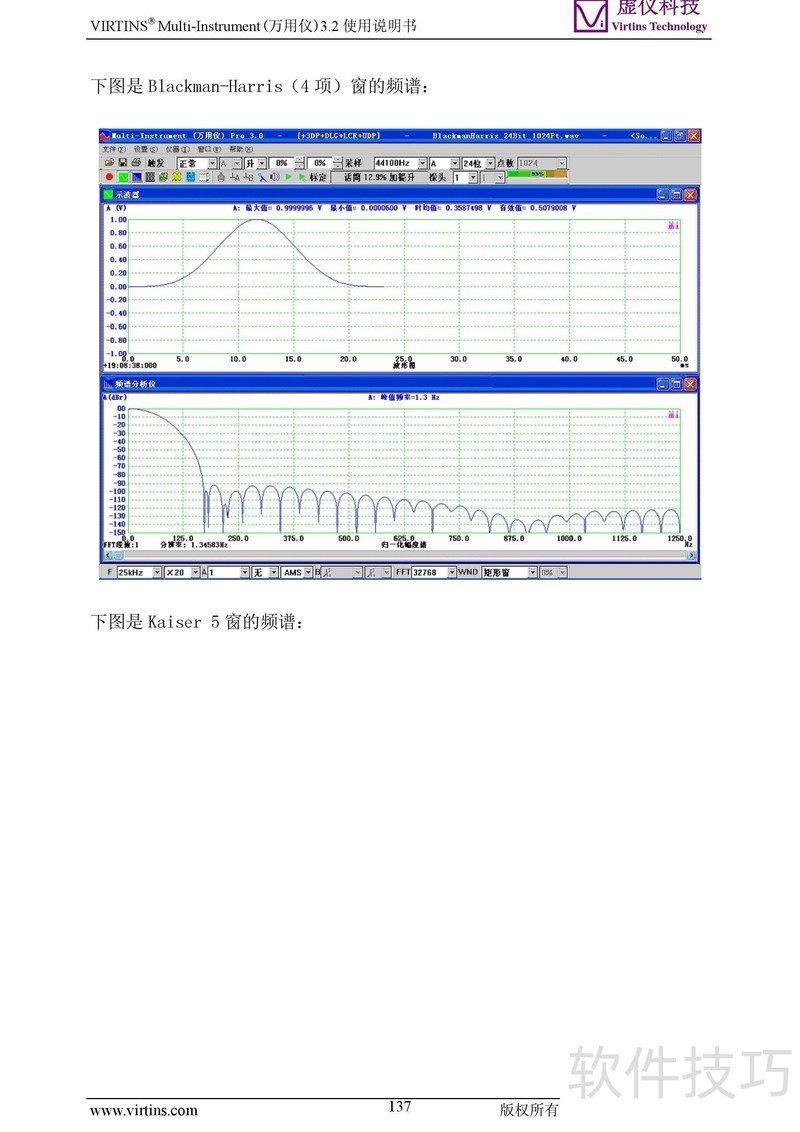Click the save floppy disk icon
Image resolution: width=800 pixels, height=1132 pixels.
tap(122, 163)
